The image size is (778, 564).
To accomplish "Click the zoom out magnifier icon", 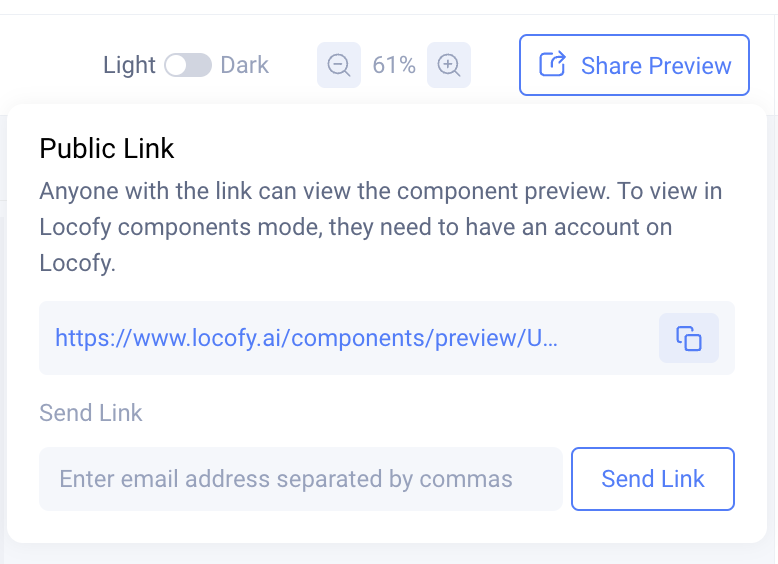I will click(339, 66).
